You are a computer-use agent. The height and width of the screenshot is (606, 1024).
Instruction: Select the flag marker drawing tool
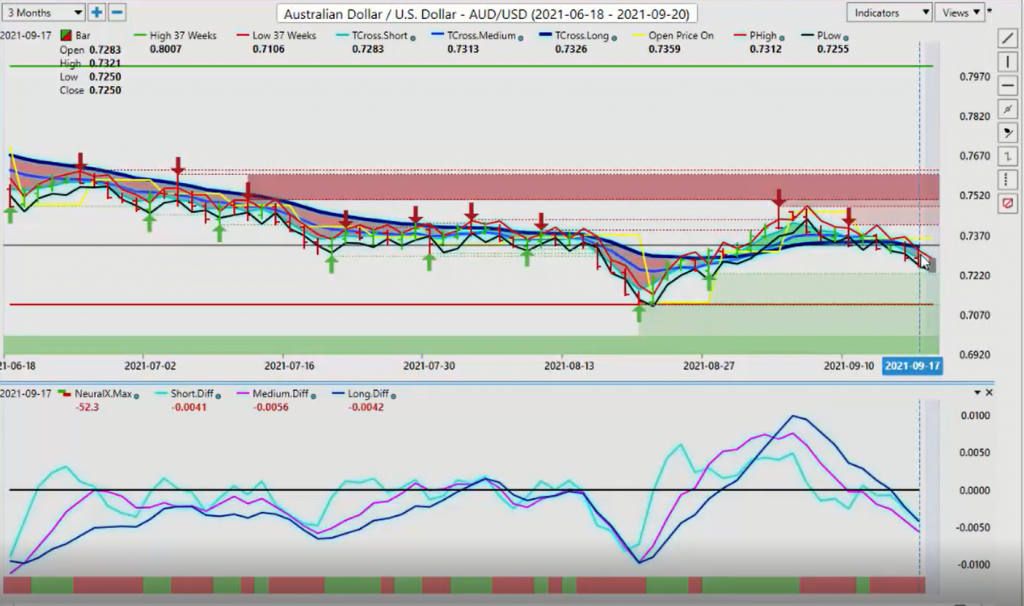1008,133
